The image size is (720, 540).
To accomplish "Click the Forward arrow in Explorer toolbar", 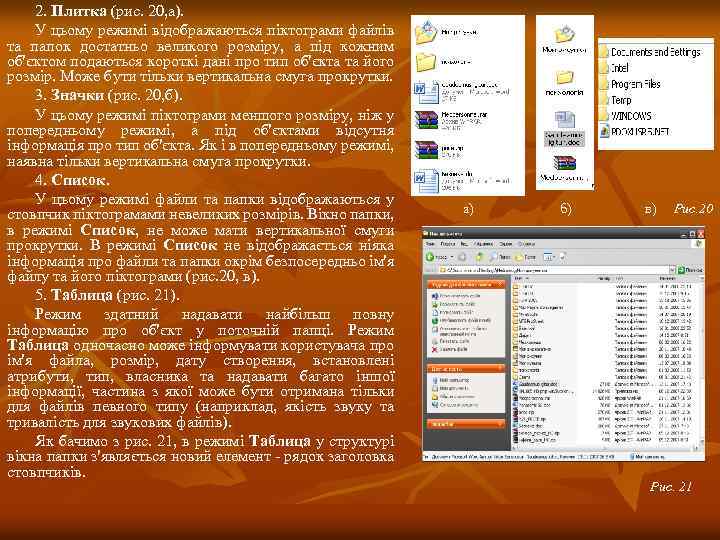I will [461, 257].
